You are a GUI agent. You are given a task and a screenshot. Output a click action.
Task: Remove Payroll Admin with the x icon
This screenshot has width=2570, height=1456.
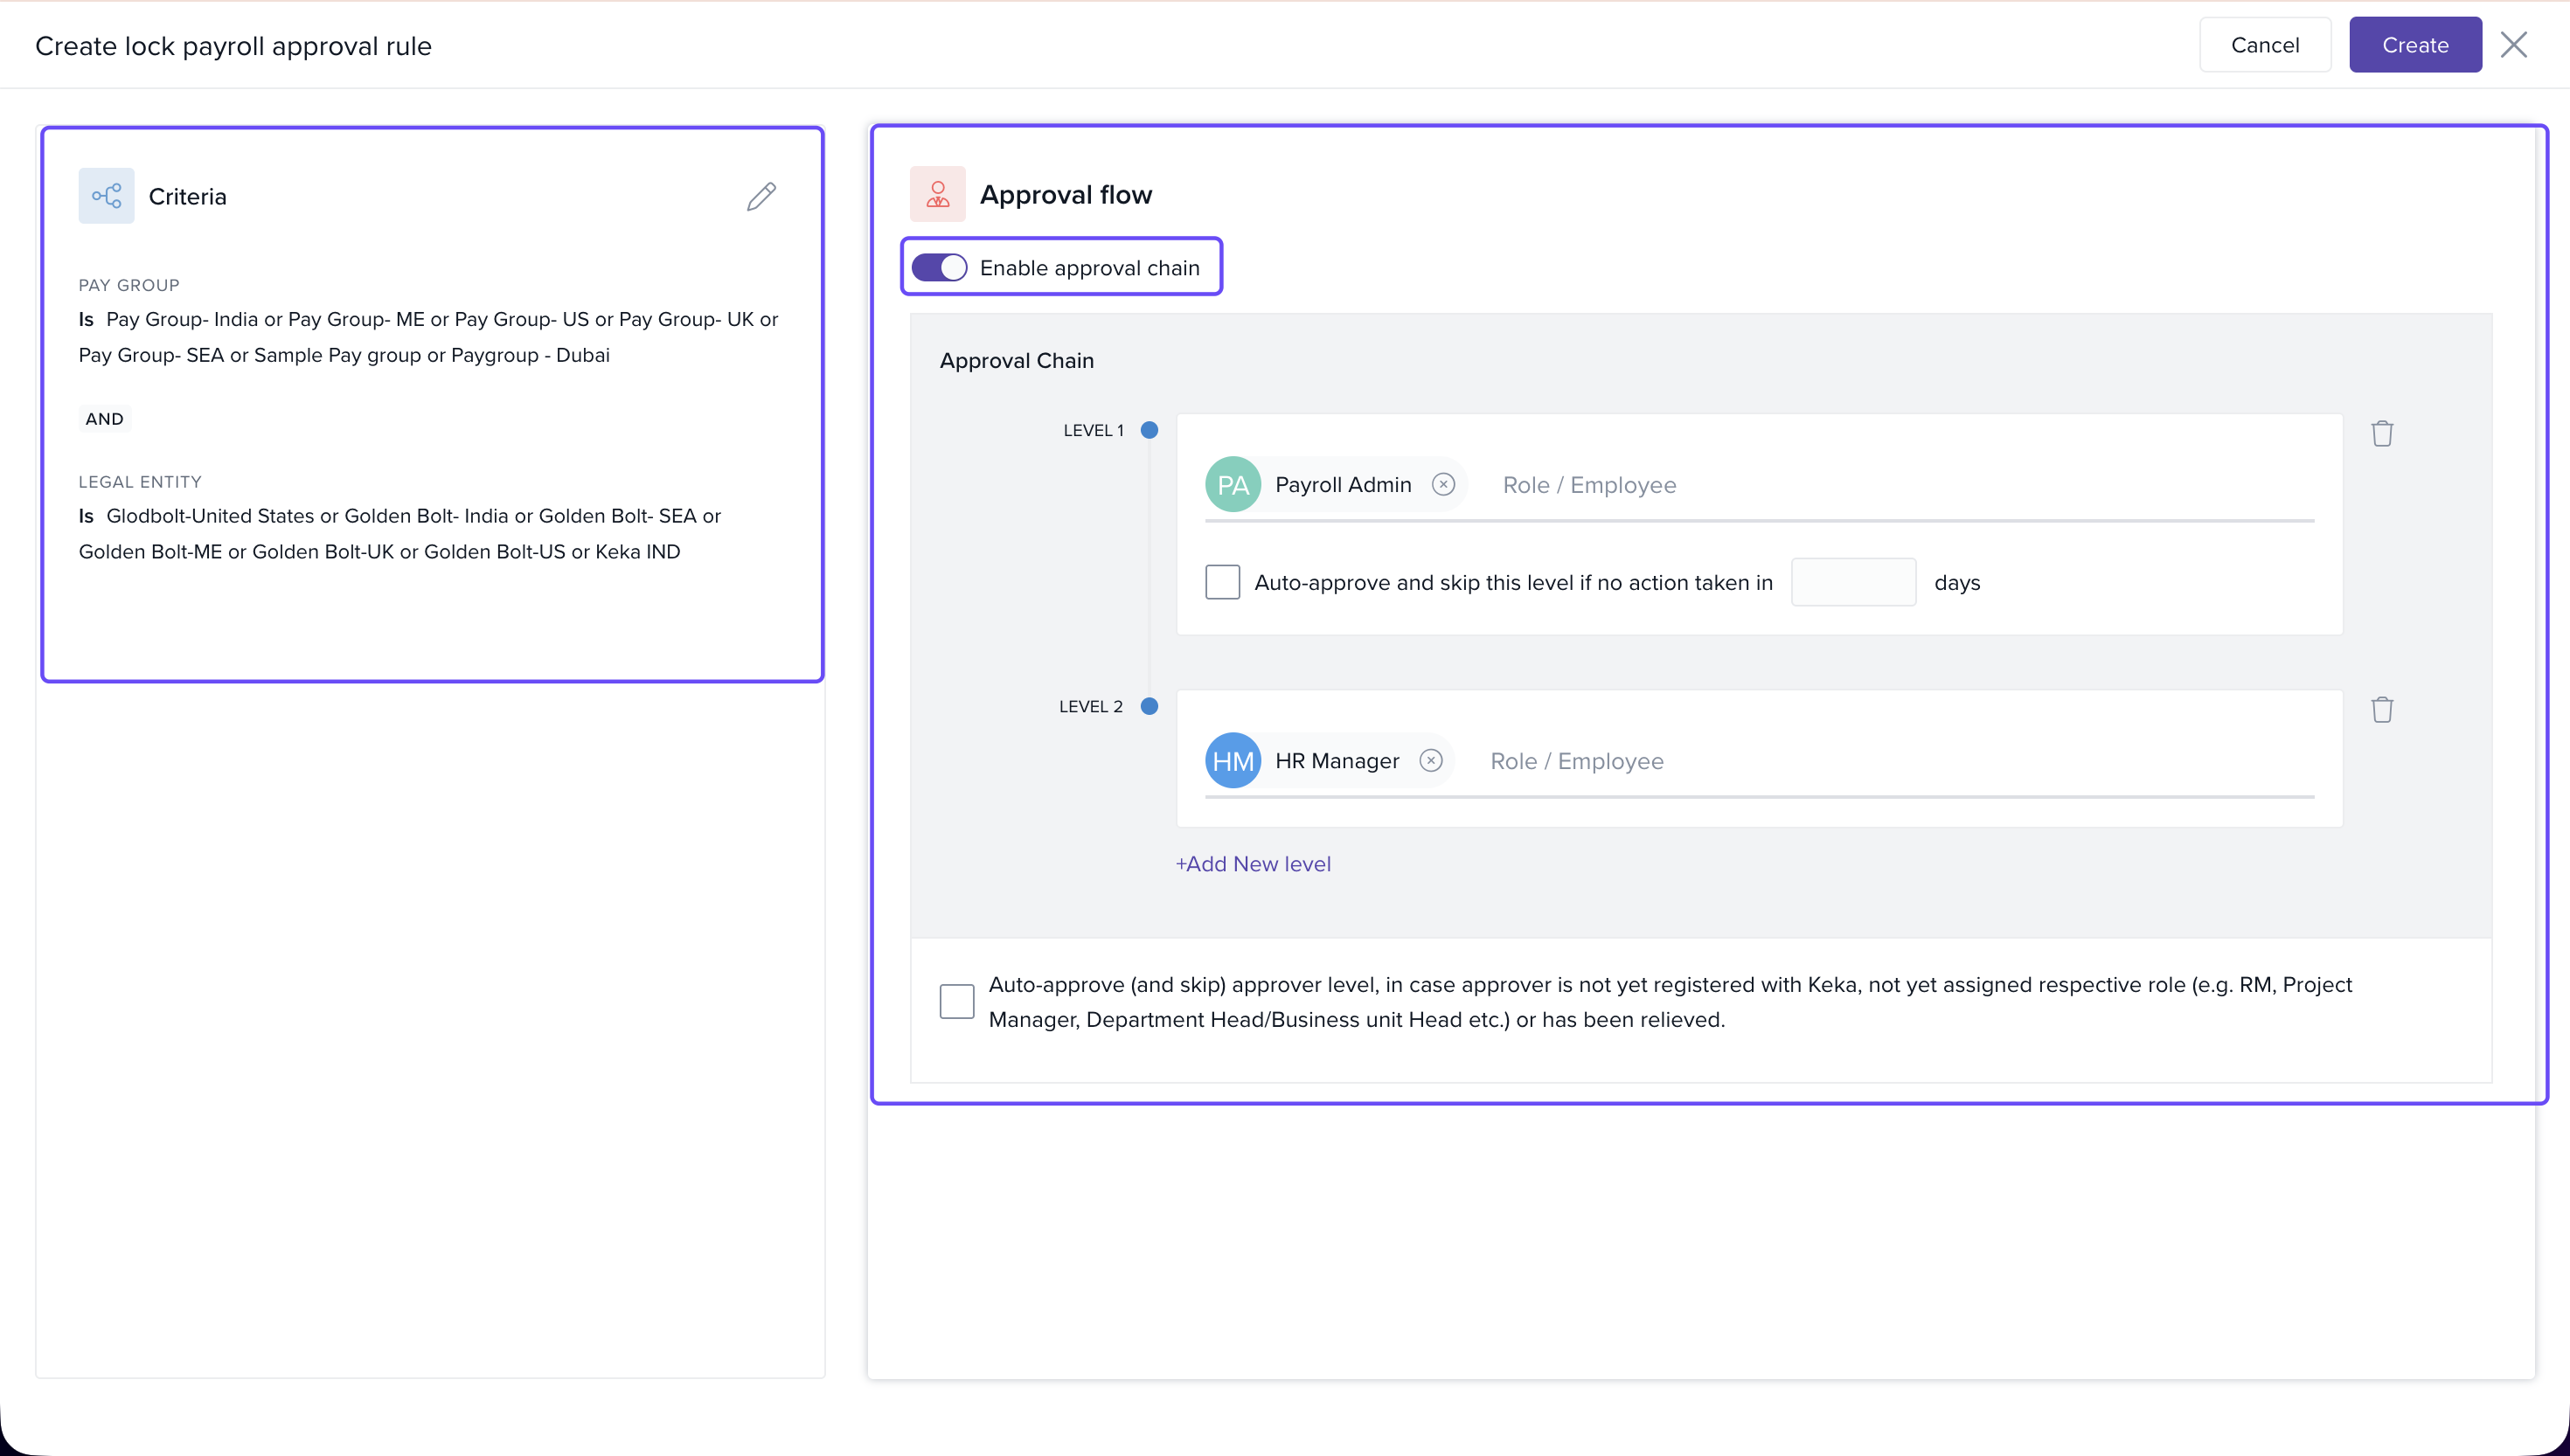coord(1443,485)
